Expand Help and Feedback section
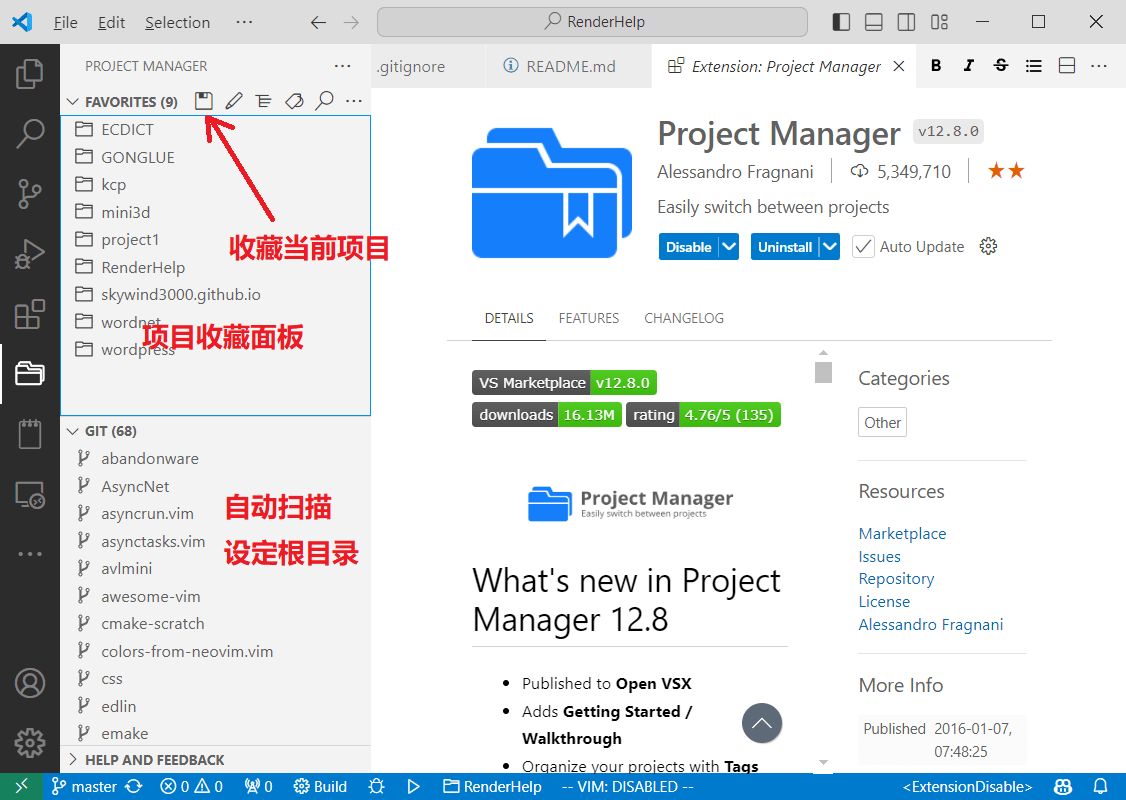1126x800 pixels. point(73,759)
